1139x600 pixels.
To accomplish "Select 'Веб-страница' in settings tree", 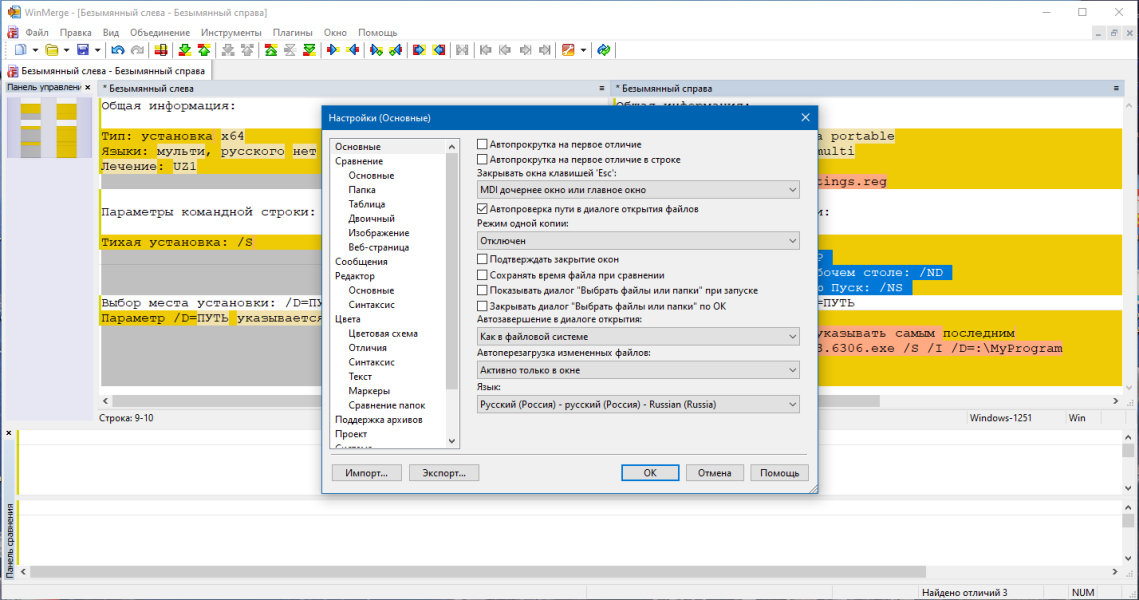I will tap(378, 247).
